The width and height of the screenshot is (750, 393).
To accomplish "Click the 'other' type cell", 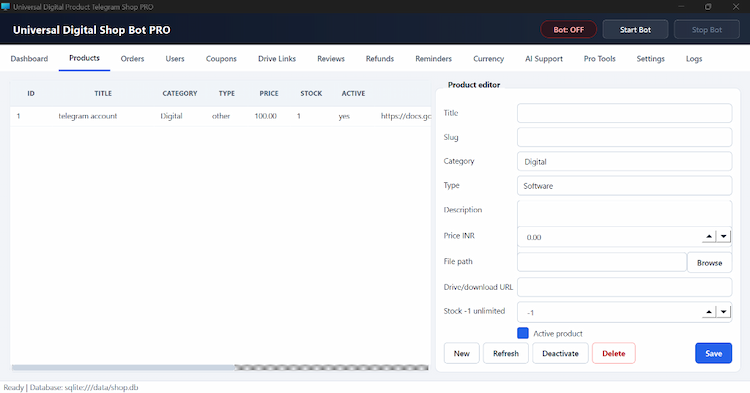I will point(221,116).
